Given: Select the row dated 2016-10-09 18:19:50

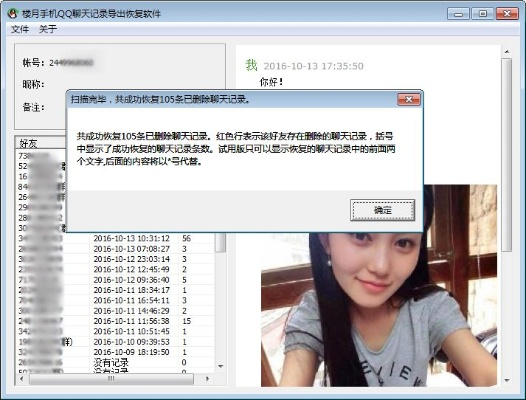Looking at the screenshot, I should pos(115,352).
